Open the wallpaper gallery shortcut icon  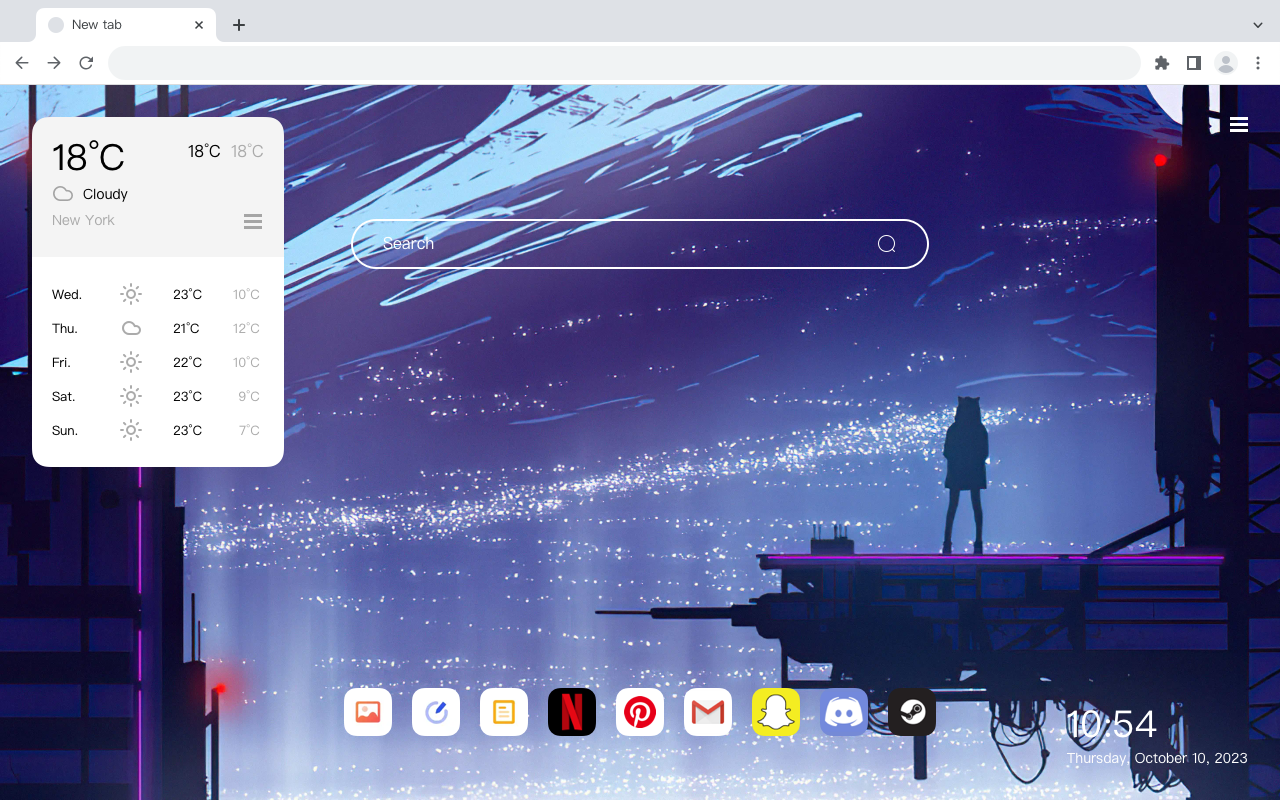368,712
